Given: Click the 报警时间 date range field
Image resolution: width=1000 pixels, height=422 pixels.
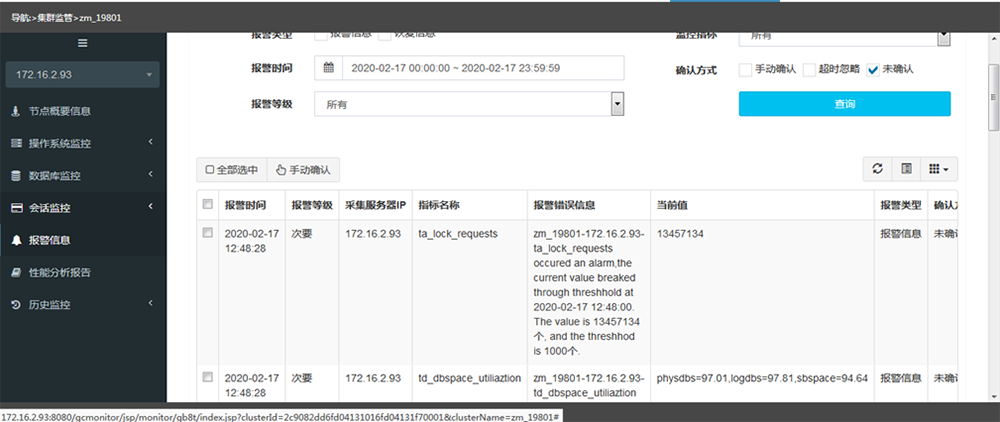Looking at the screenshot, I should 483,68.
